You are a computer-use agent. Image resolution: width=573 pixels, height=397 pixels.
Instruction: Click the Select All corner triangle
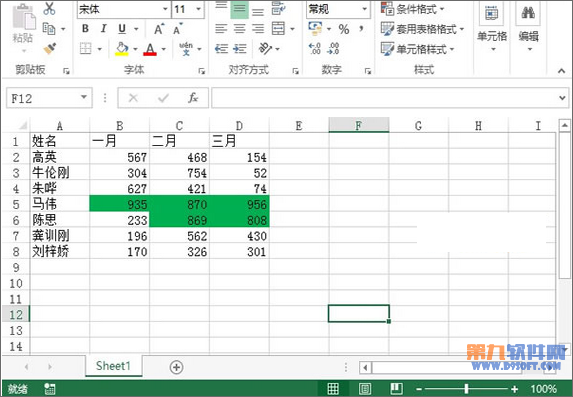pyautogui.click(x=23, y=126)
